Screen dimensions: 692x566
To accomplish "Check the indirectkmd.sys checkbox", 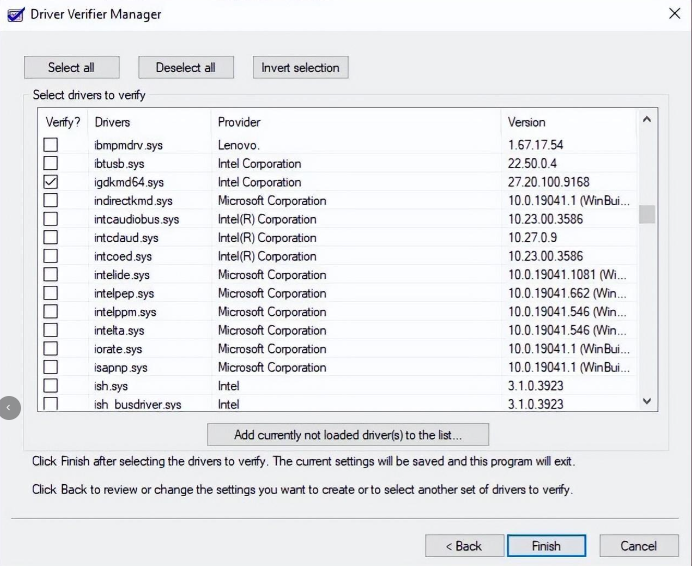I will (51, 200).
